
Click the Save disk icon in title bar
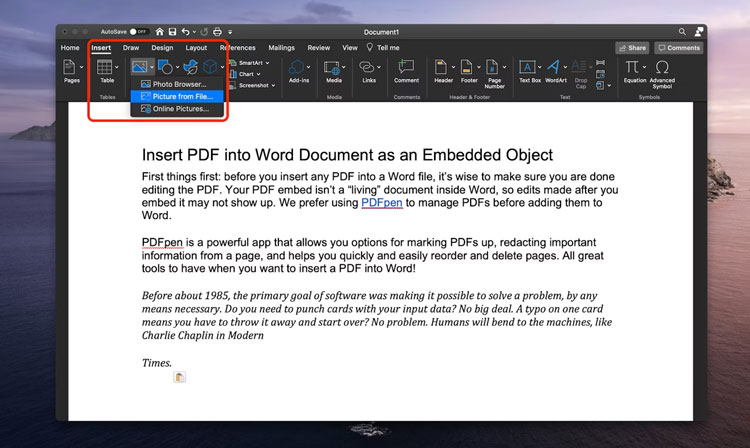172,32
